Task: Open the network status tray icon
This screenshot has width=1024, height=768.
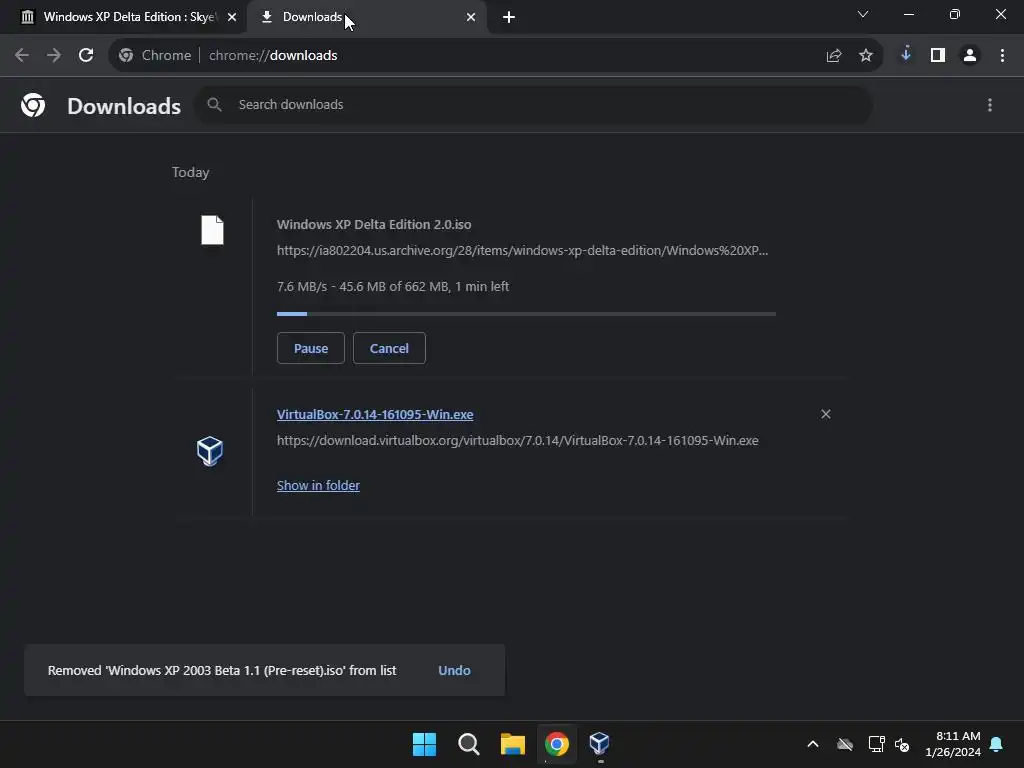Action: pos(876,744)
